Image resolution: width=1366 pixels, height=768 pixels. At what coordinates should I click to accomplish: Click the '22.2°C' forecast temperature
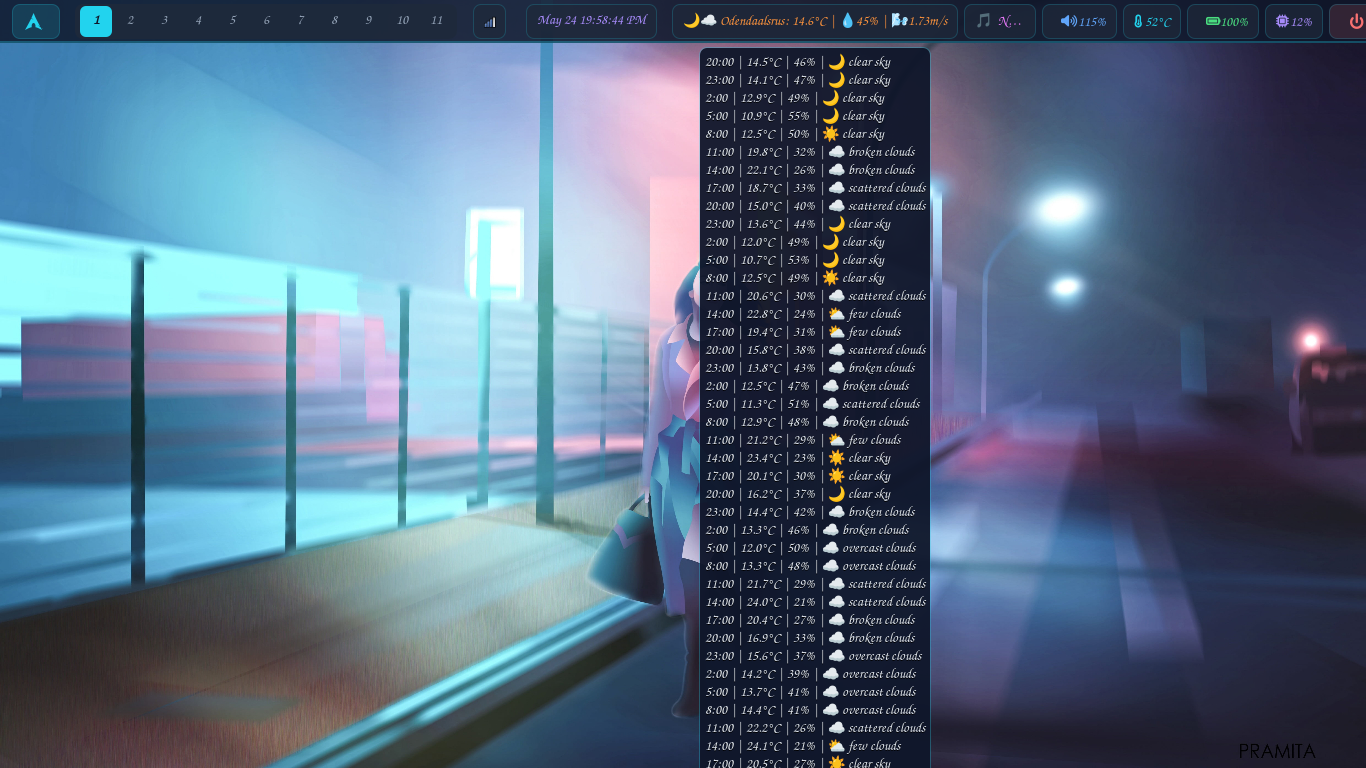(x=764, y=728)
